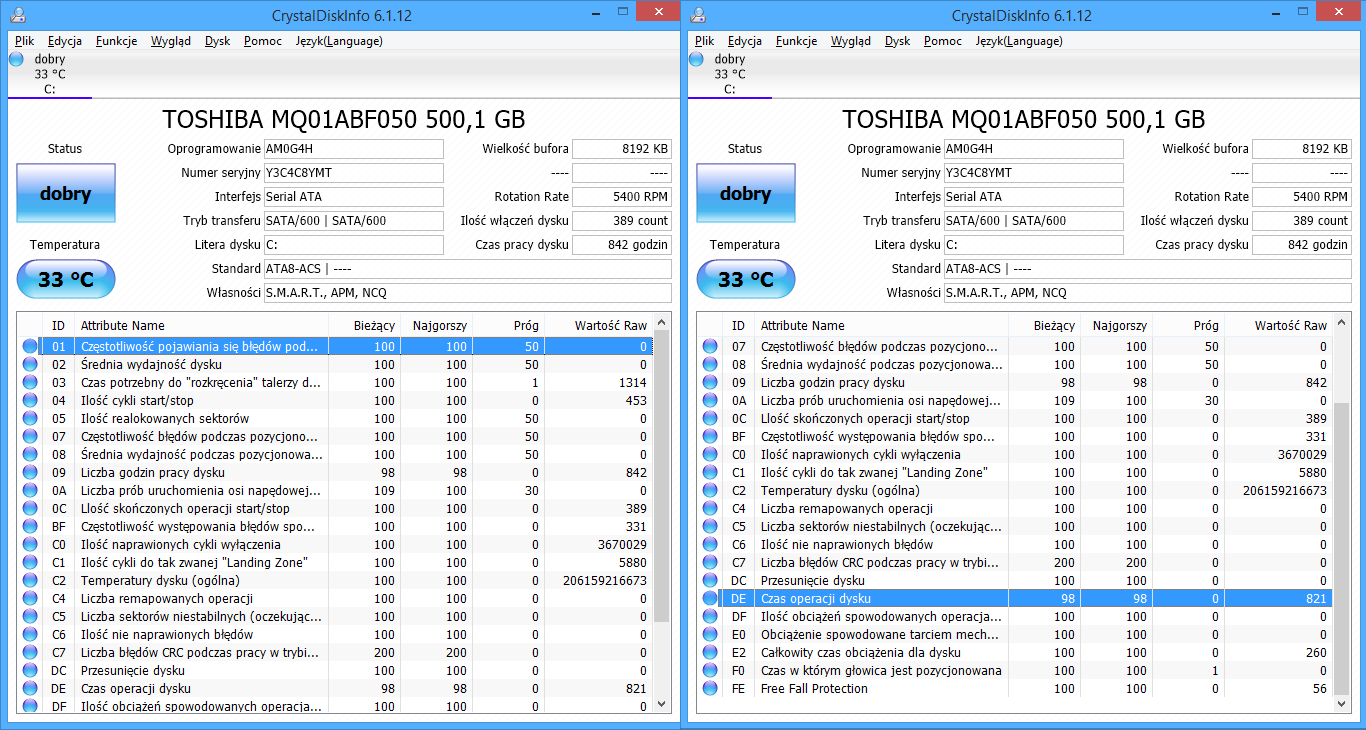This screenshot has width=1366, height=730.
Task: Click "Ilość realokowanych sektorów" attribute name
Action: pyautogui.click(x=165, y=419)
